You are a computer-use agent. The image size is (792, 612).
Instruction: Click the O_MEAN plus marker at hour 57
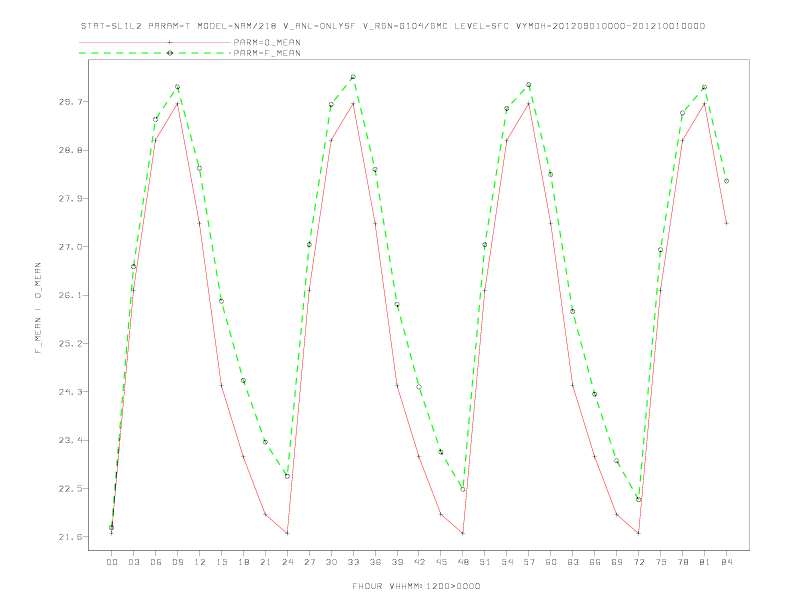[529, 104]
